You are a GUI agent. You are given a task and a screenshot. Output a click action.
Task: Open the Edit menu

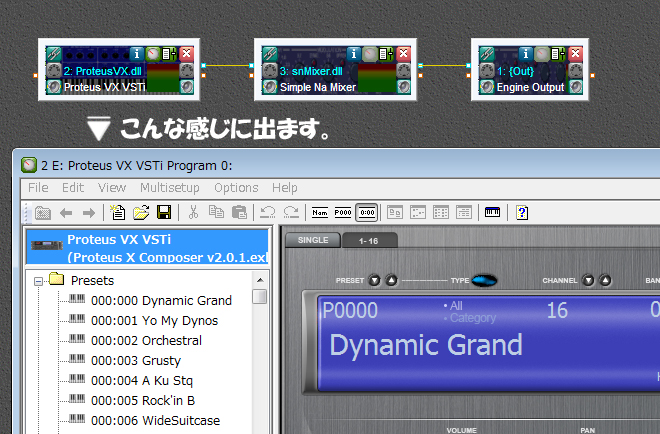tap(73, 188)
